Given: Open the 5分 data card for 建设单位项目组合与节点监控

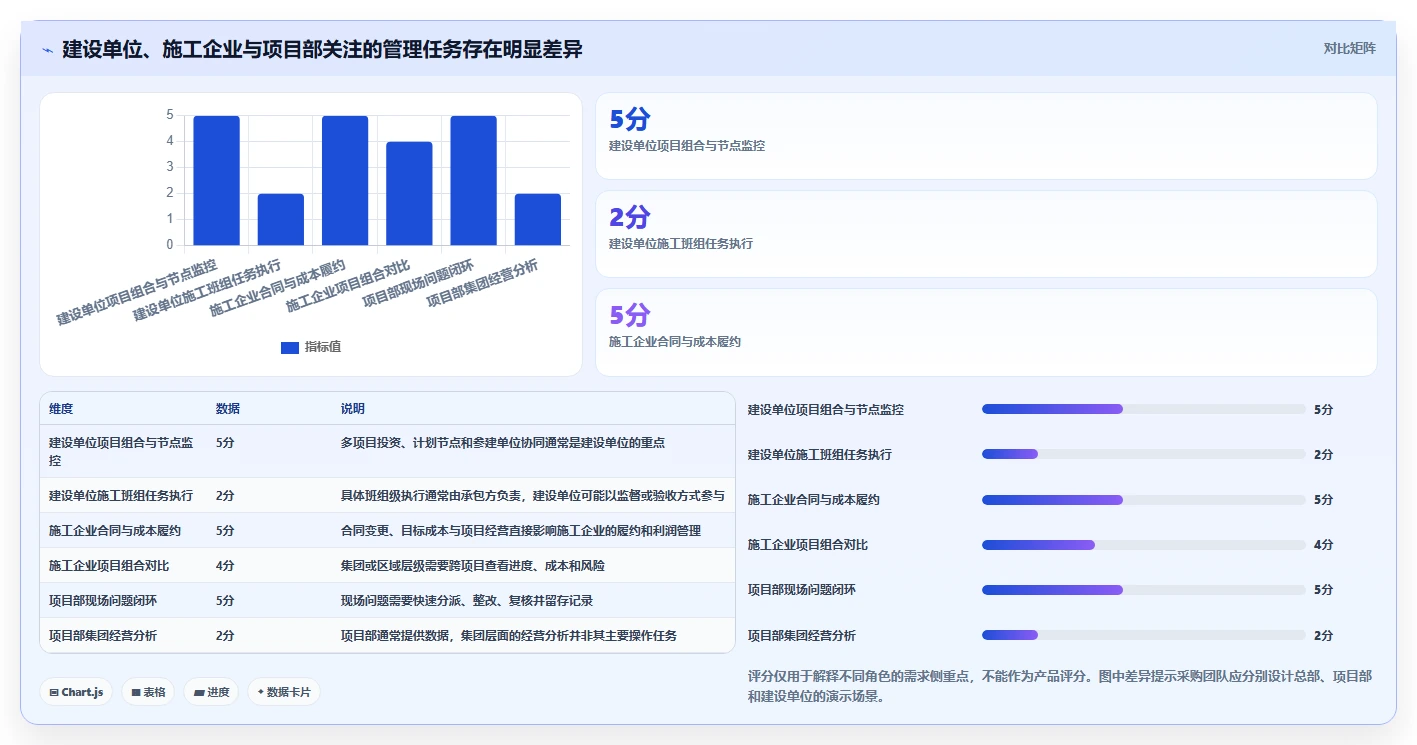Looking at the screenshot, I should 986,136.
